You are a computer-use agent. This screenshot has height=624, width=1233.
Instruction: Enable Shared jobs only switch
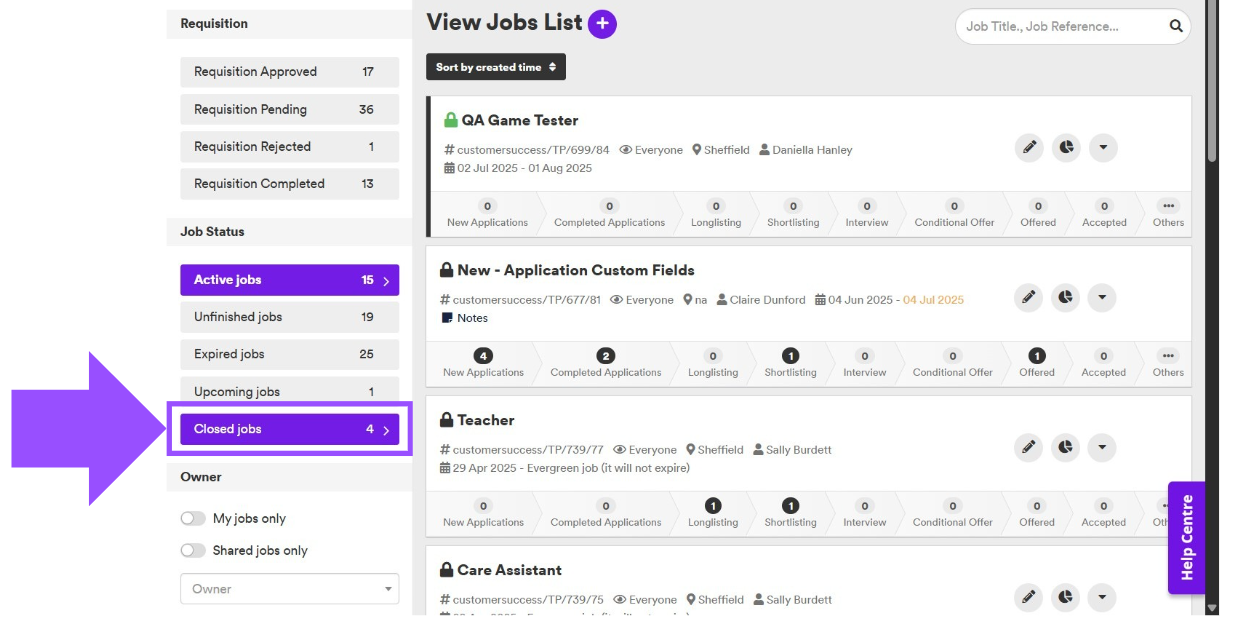pos(193,551)
